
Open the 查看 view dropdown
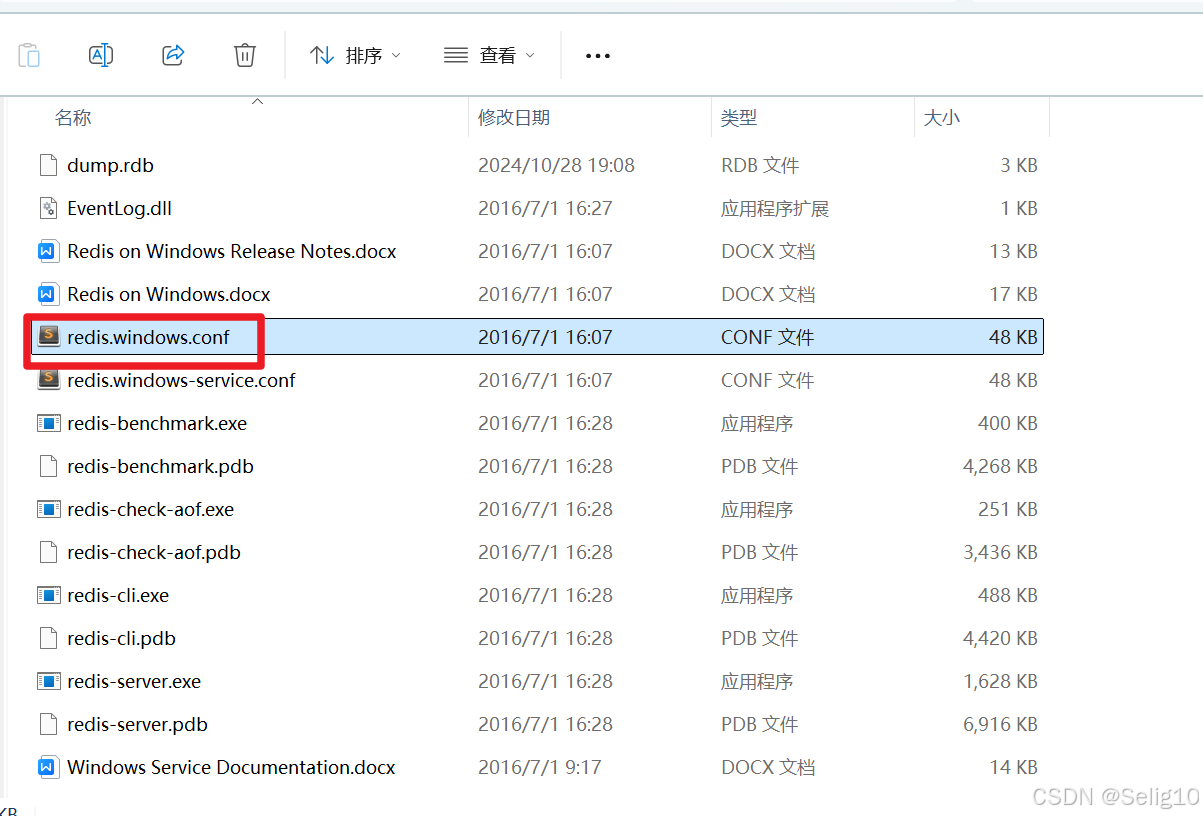tap(489, 56)
